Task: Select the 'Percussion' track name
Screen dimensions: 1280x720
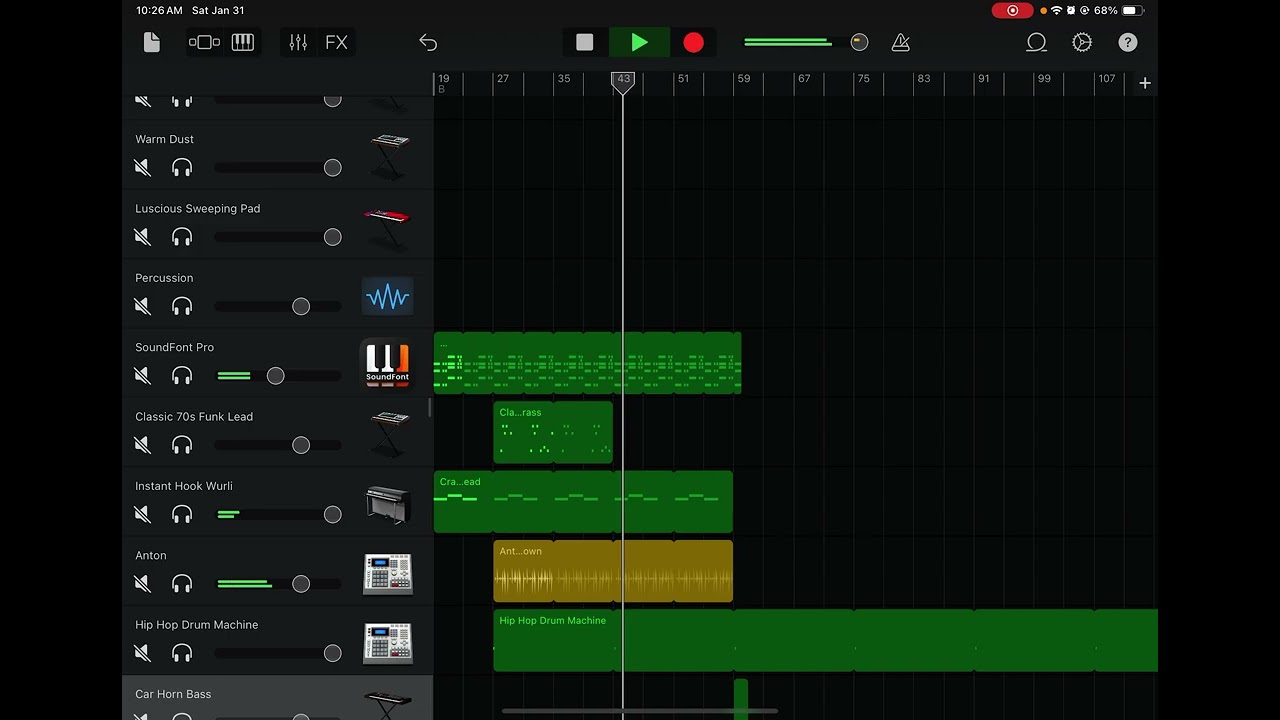Action: point(164,278)
